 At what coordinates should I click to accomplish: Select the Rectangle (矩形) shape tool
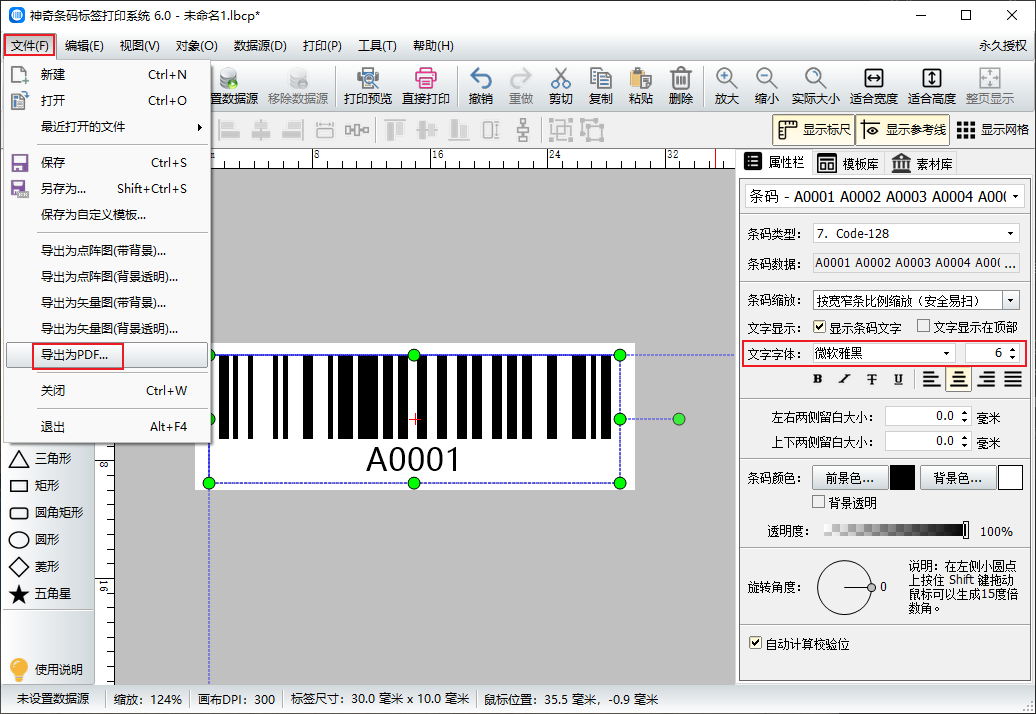(x=34, y=486)
